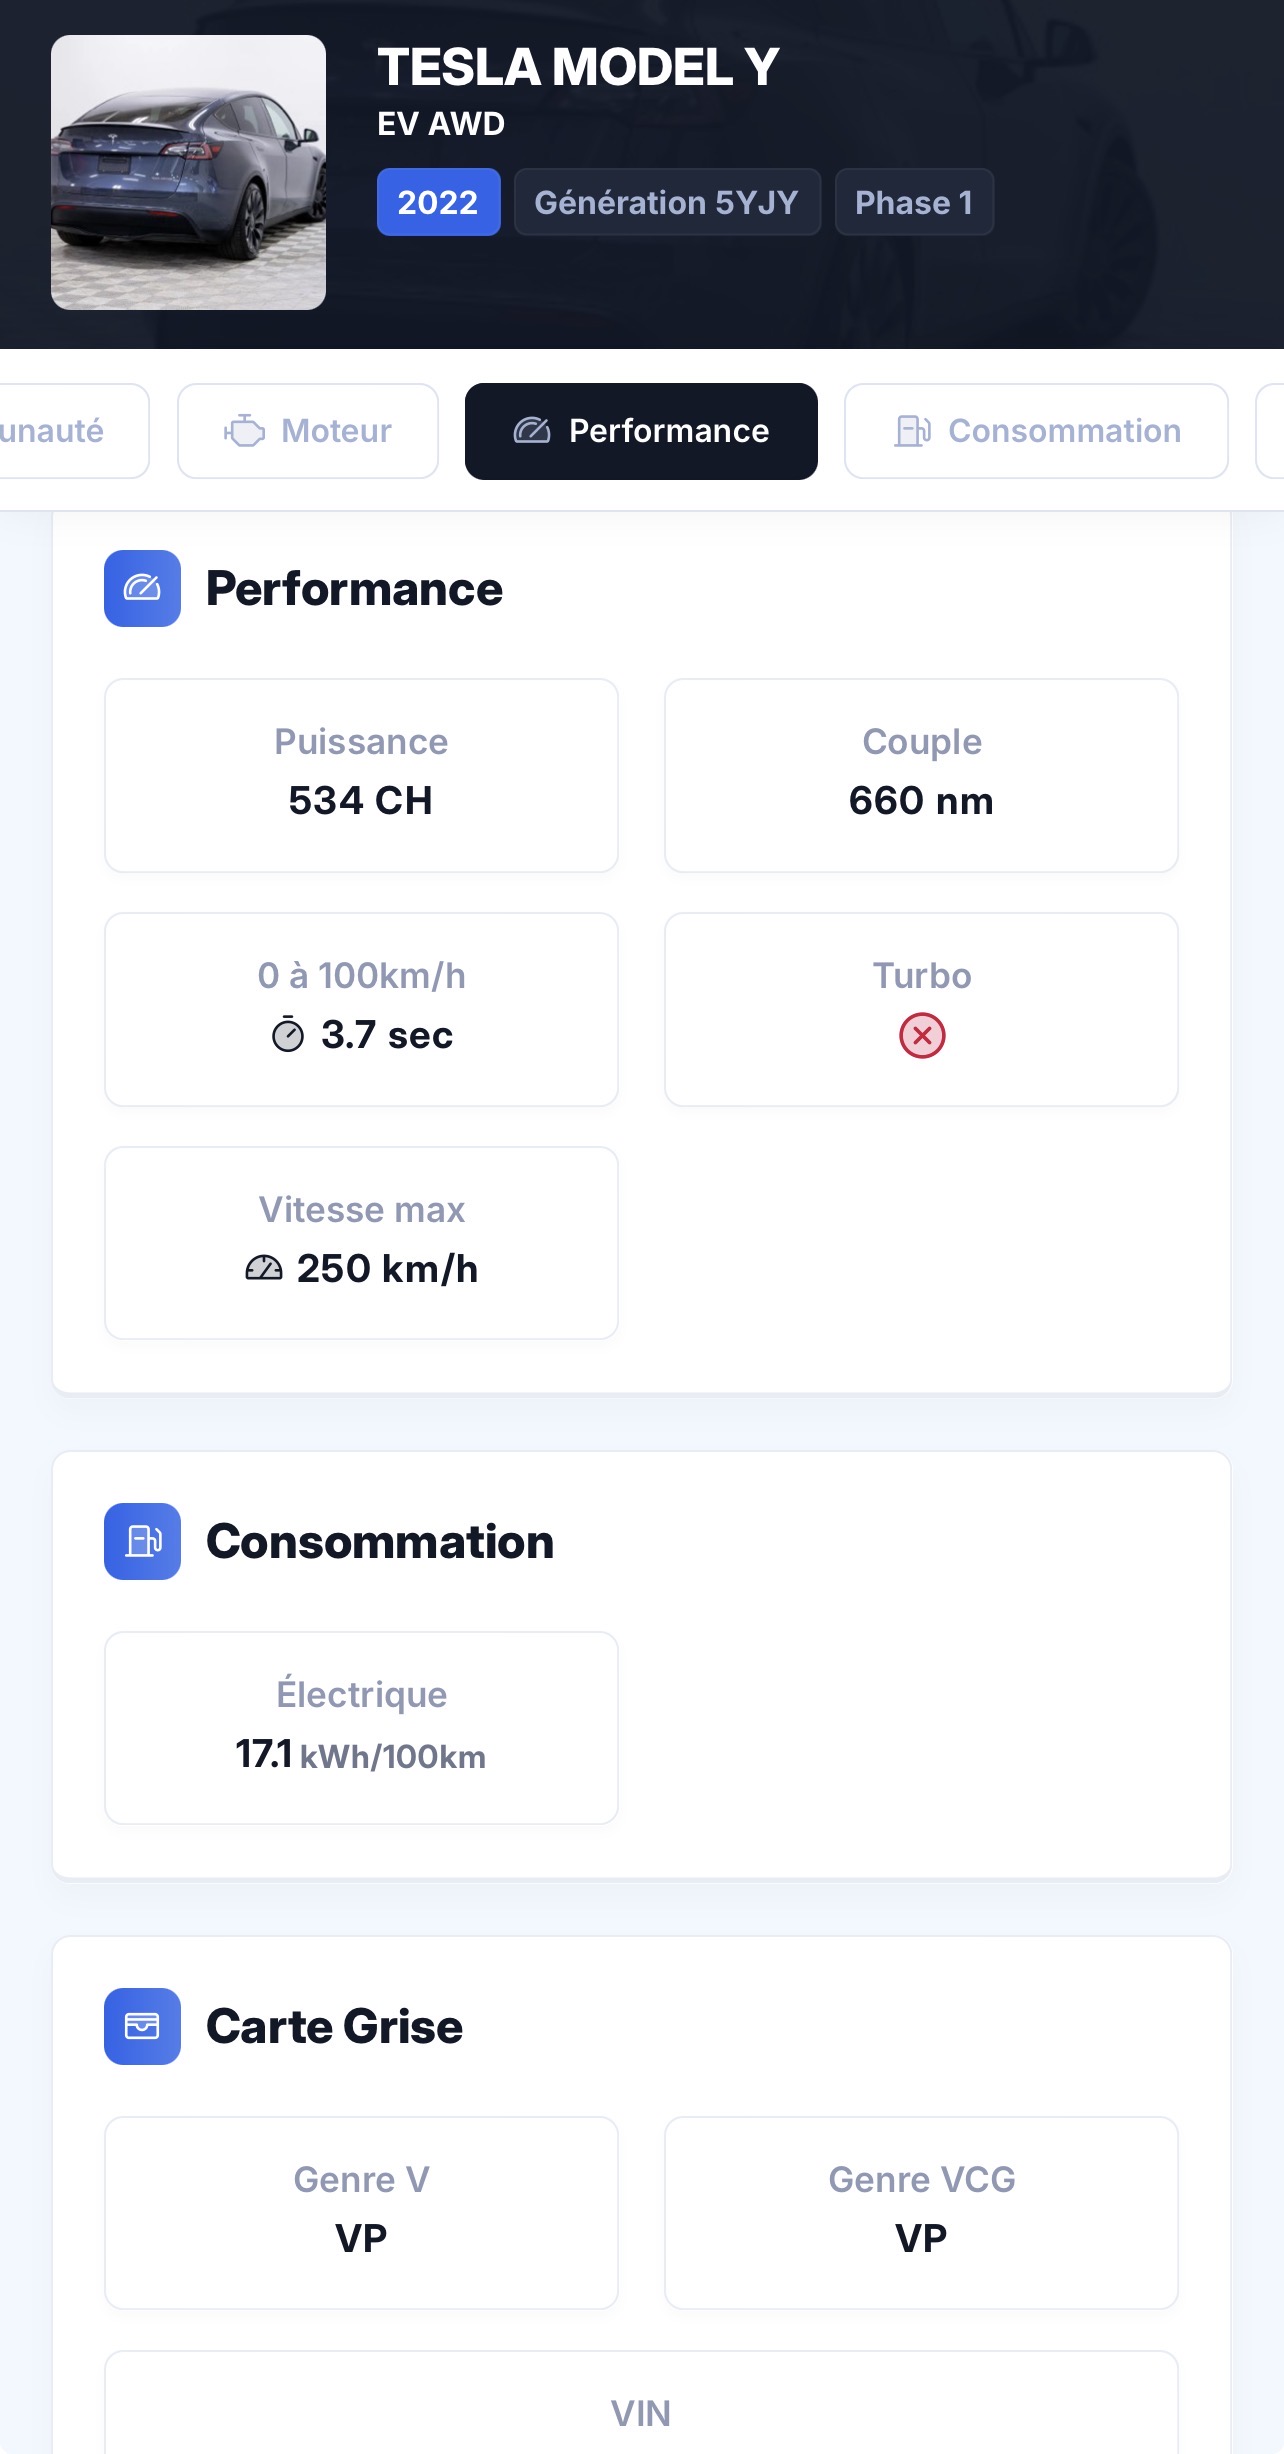Click the speedometer icon beside 250 km/h
Viewport: 1284px width, 2454px height.
(264, 1268)
